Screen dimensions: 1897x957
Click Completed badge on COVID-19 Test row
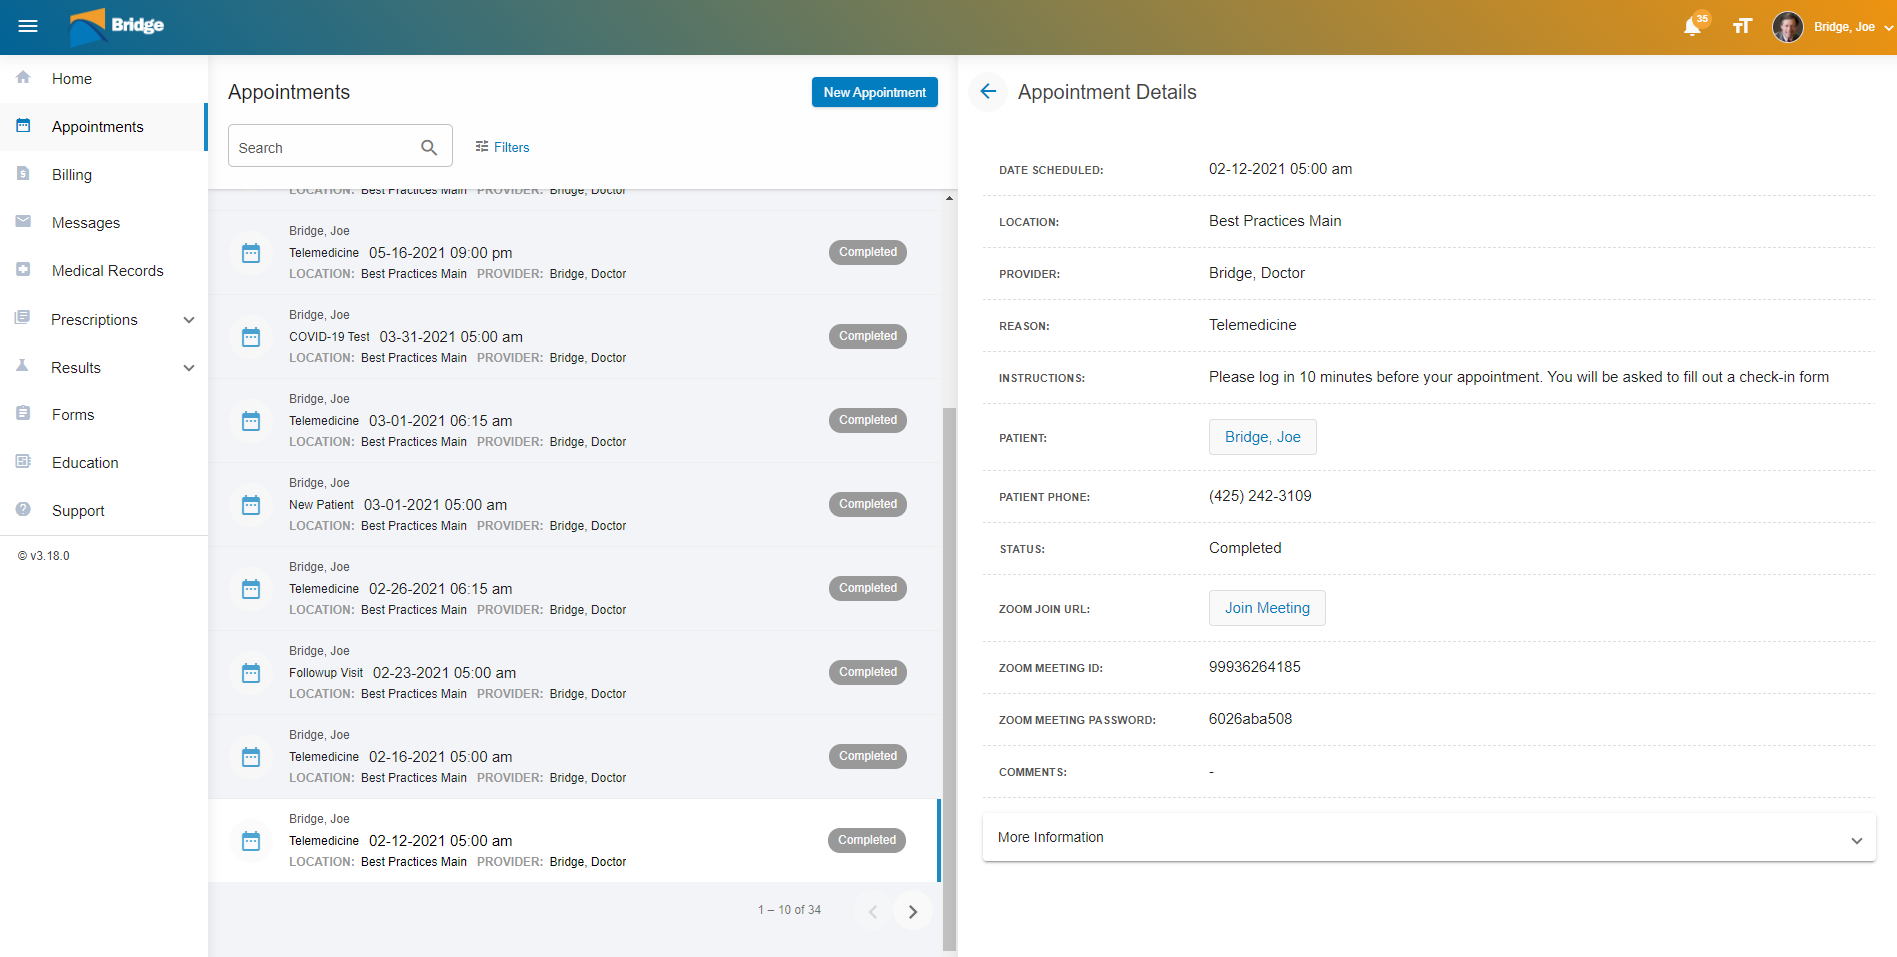click(x=868, y=336)
